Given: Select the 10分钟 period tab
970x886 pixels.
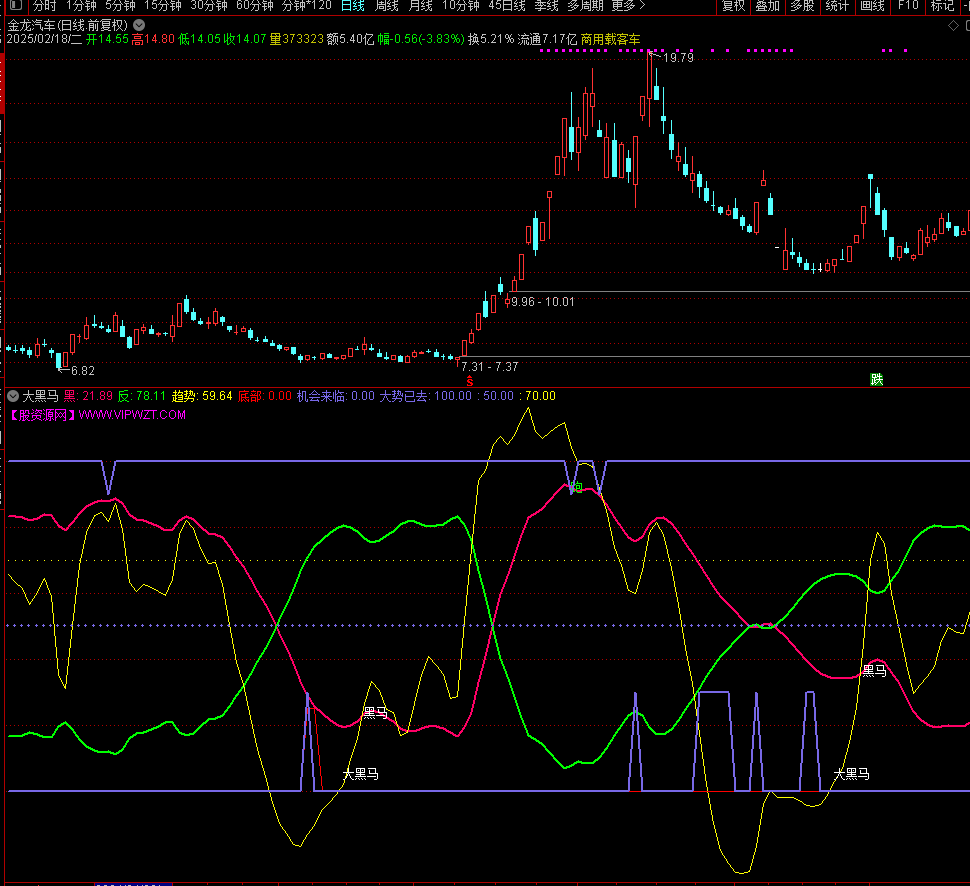Looking at the screenshot, I should tap(461, 6).
